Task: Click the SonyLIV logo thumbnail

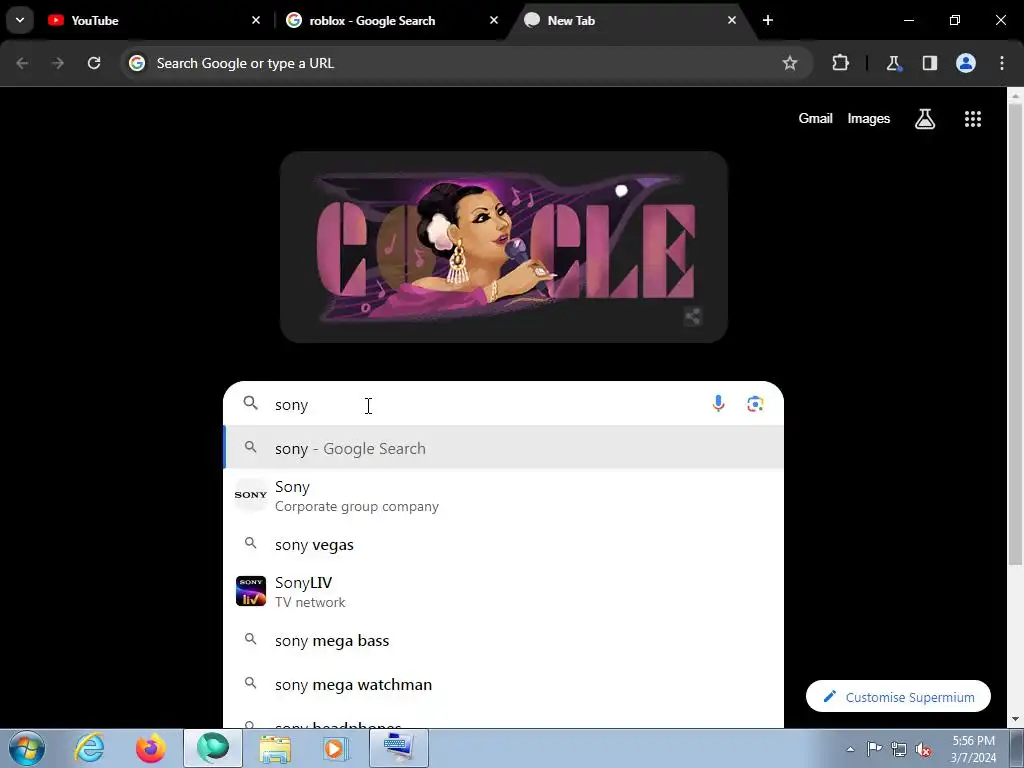Action: [x=251, y=591]
